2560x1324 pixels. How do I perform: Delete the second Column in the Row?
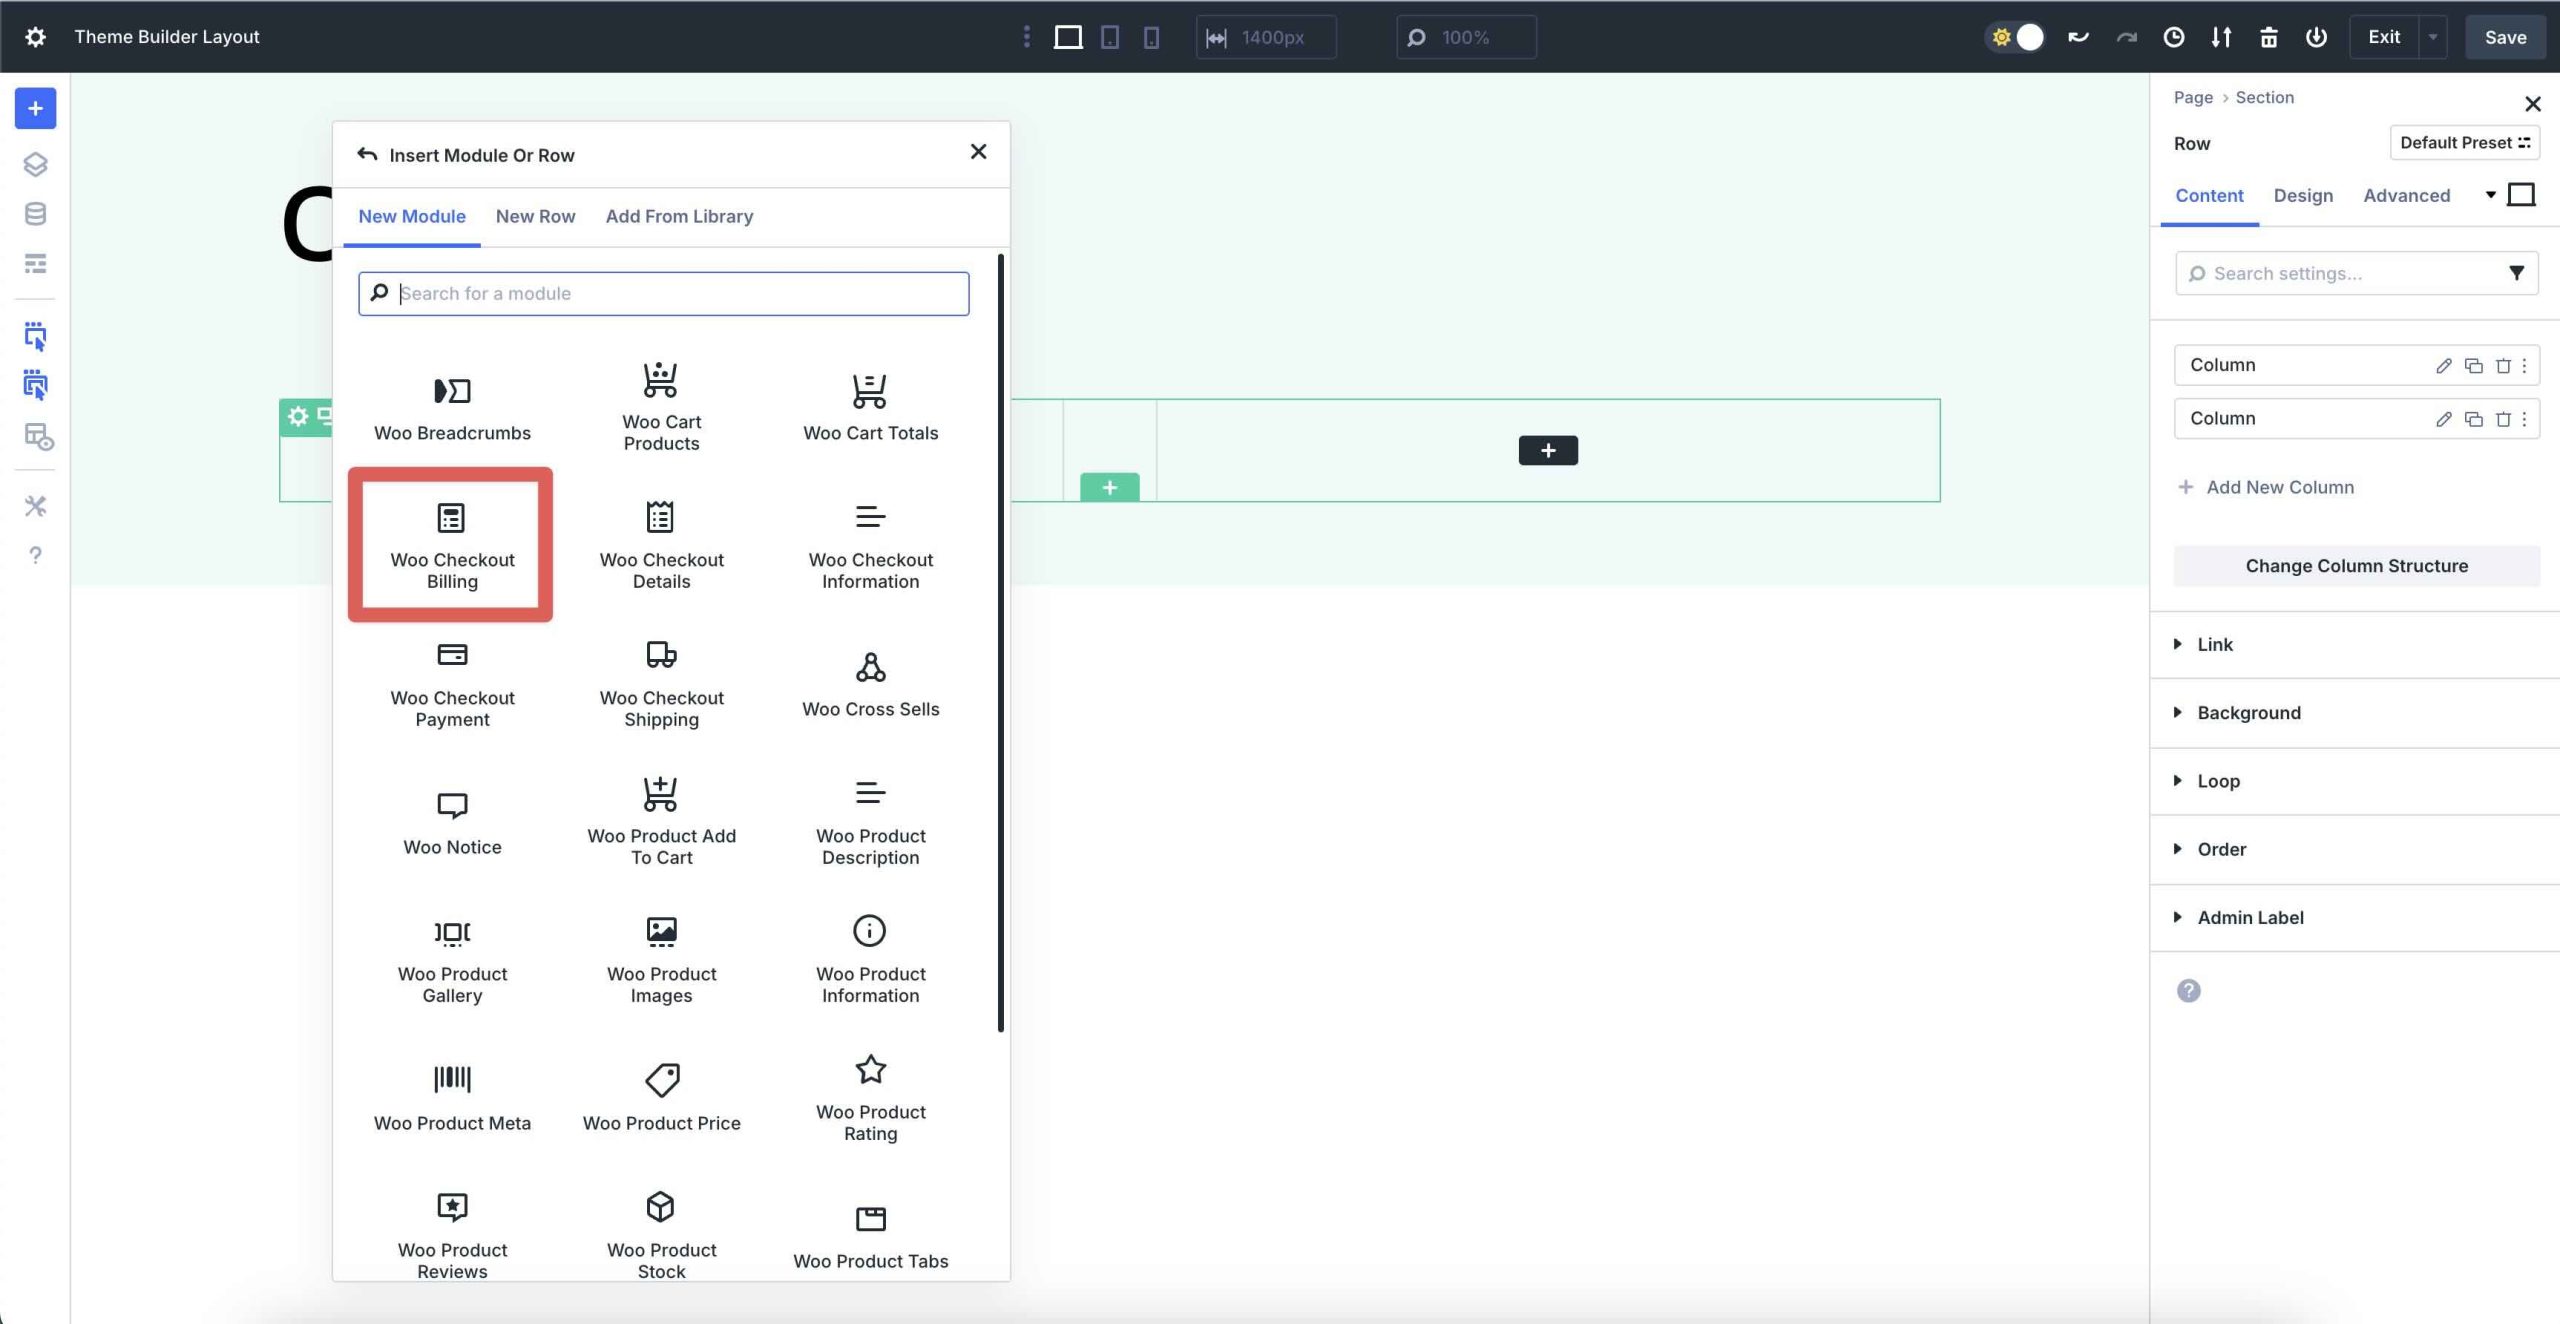click(x=2502, y=418)
